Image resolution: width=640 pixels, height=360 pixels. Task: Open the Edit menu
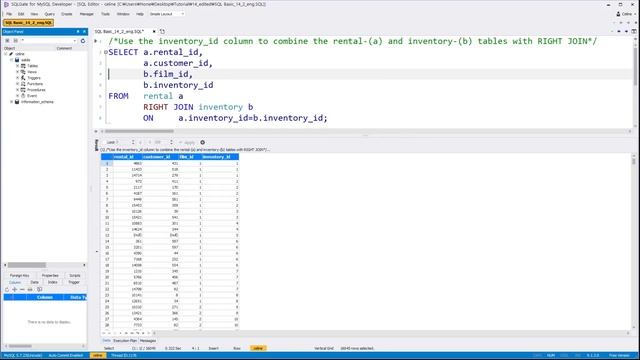pyautogui.click(x=21, y=14)
